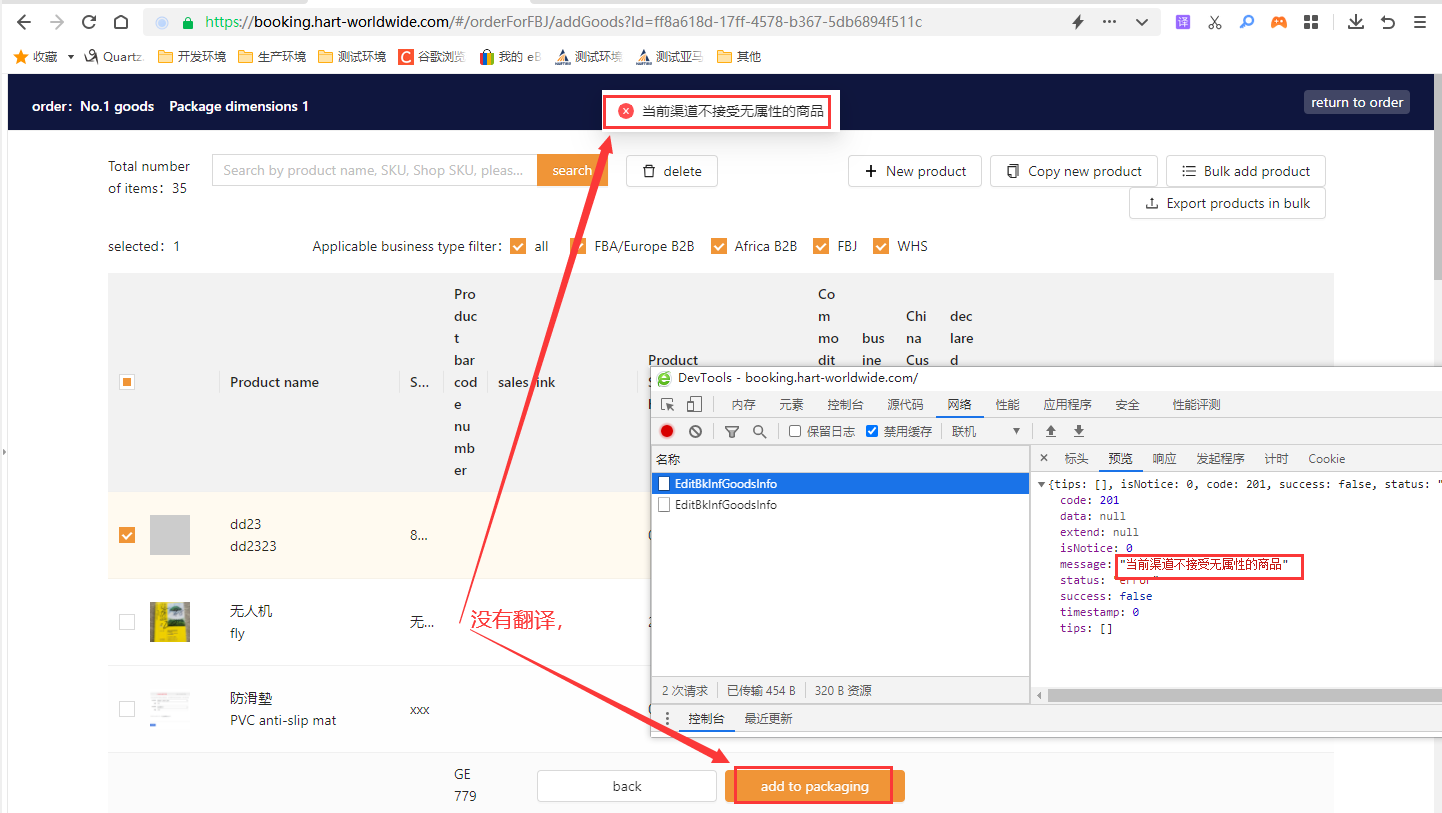Enable the 保留日志 preserve log checkbox
The width and height of the screenshot is (1442, 813).
pyautogui.click(x=795, y=431)
